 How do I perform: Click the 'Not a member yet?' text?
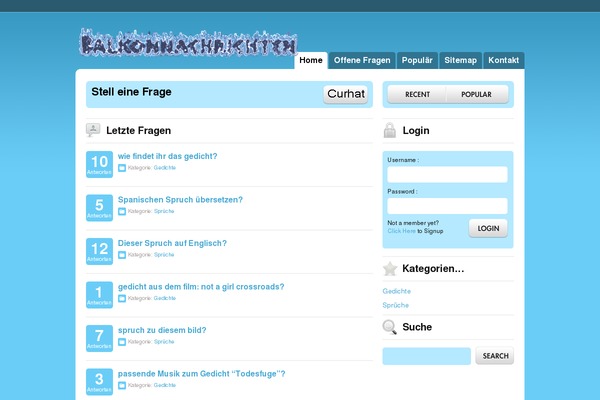(413, 223)
